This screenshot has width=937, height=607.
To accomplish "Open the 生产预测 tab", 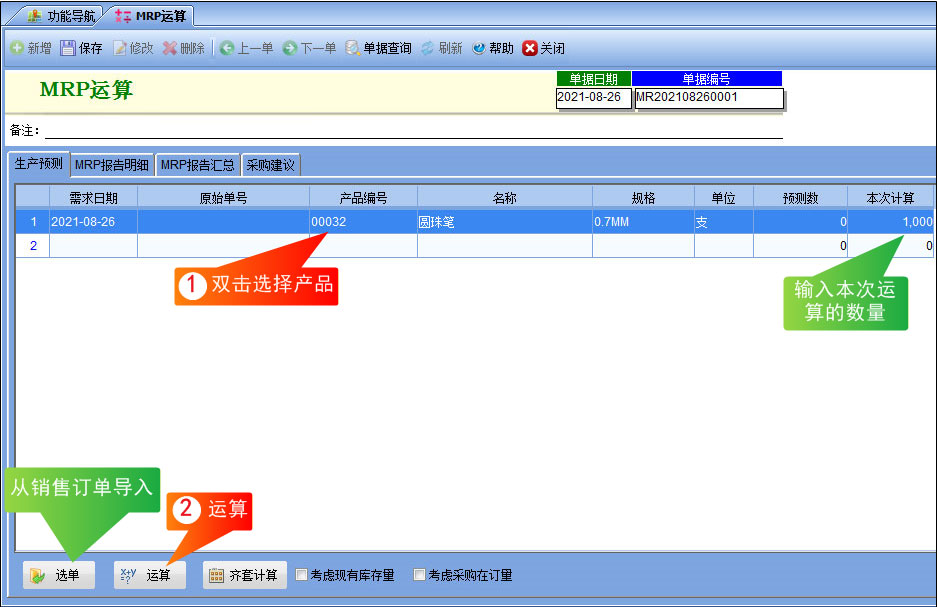I will tap(39, 164).
